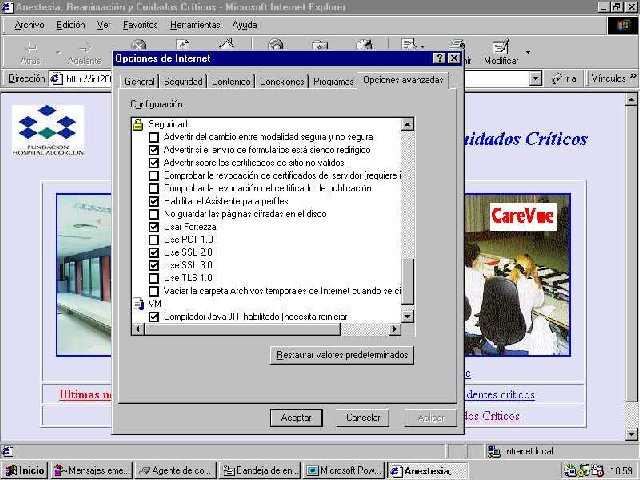Click the dialog's question mark help icon

click(x=439, y=58)
